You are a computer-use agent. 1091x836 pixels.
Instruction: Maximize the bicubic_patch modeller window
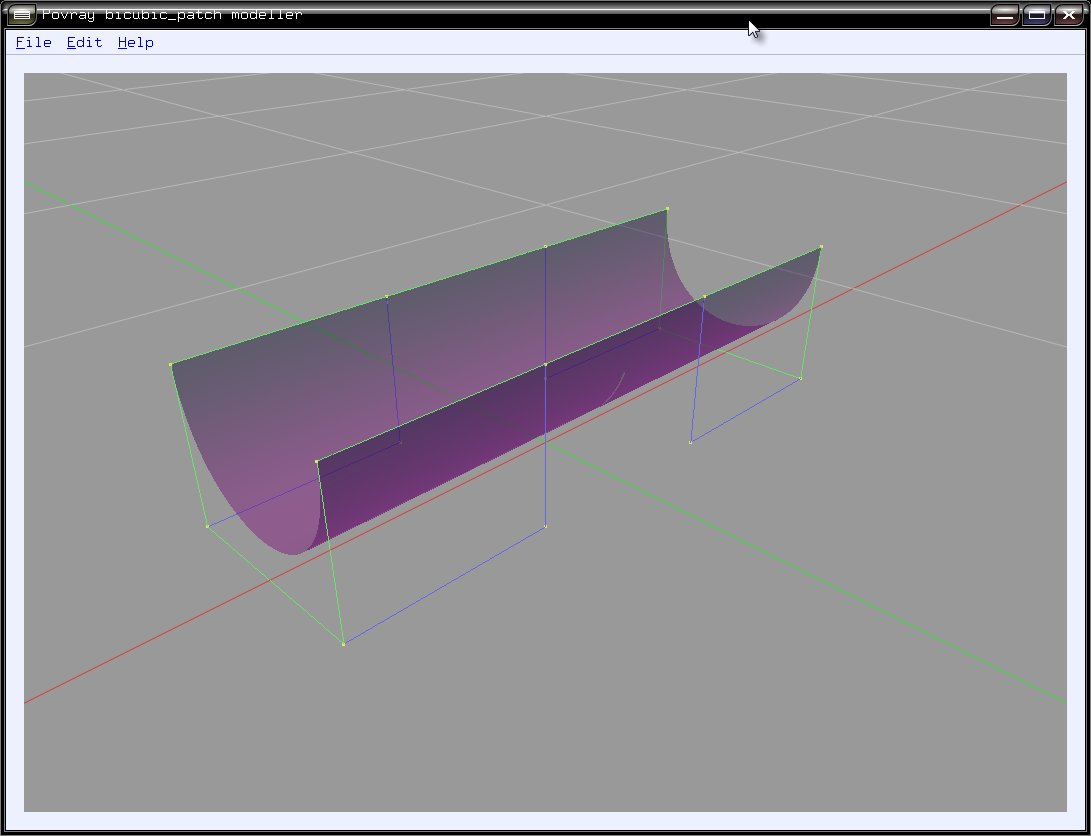1037,15
